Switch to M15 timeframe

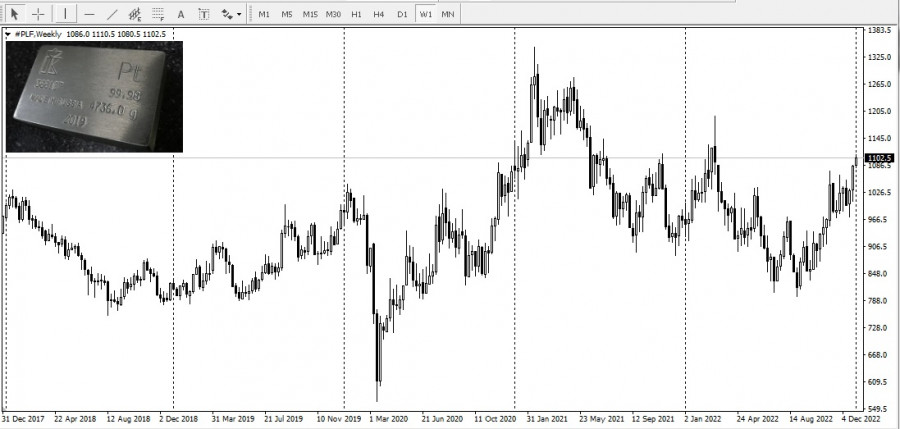[310, 14]
